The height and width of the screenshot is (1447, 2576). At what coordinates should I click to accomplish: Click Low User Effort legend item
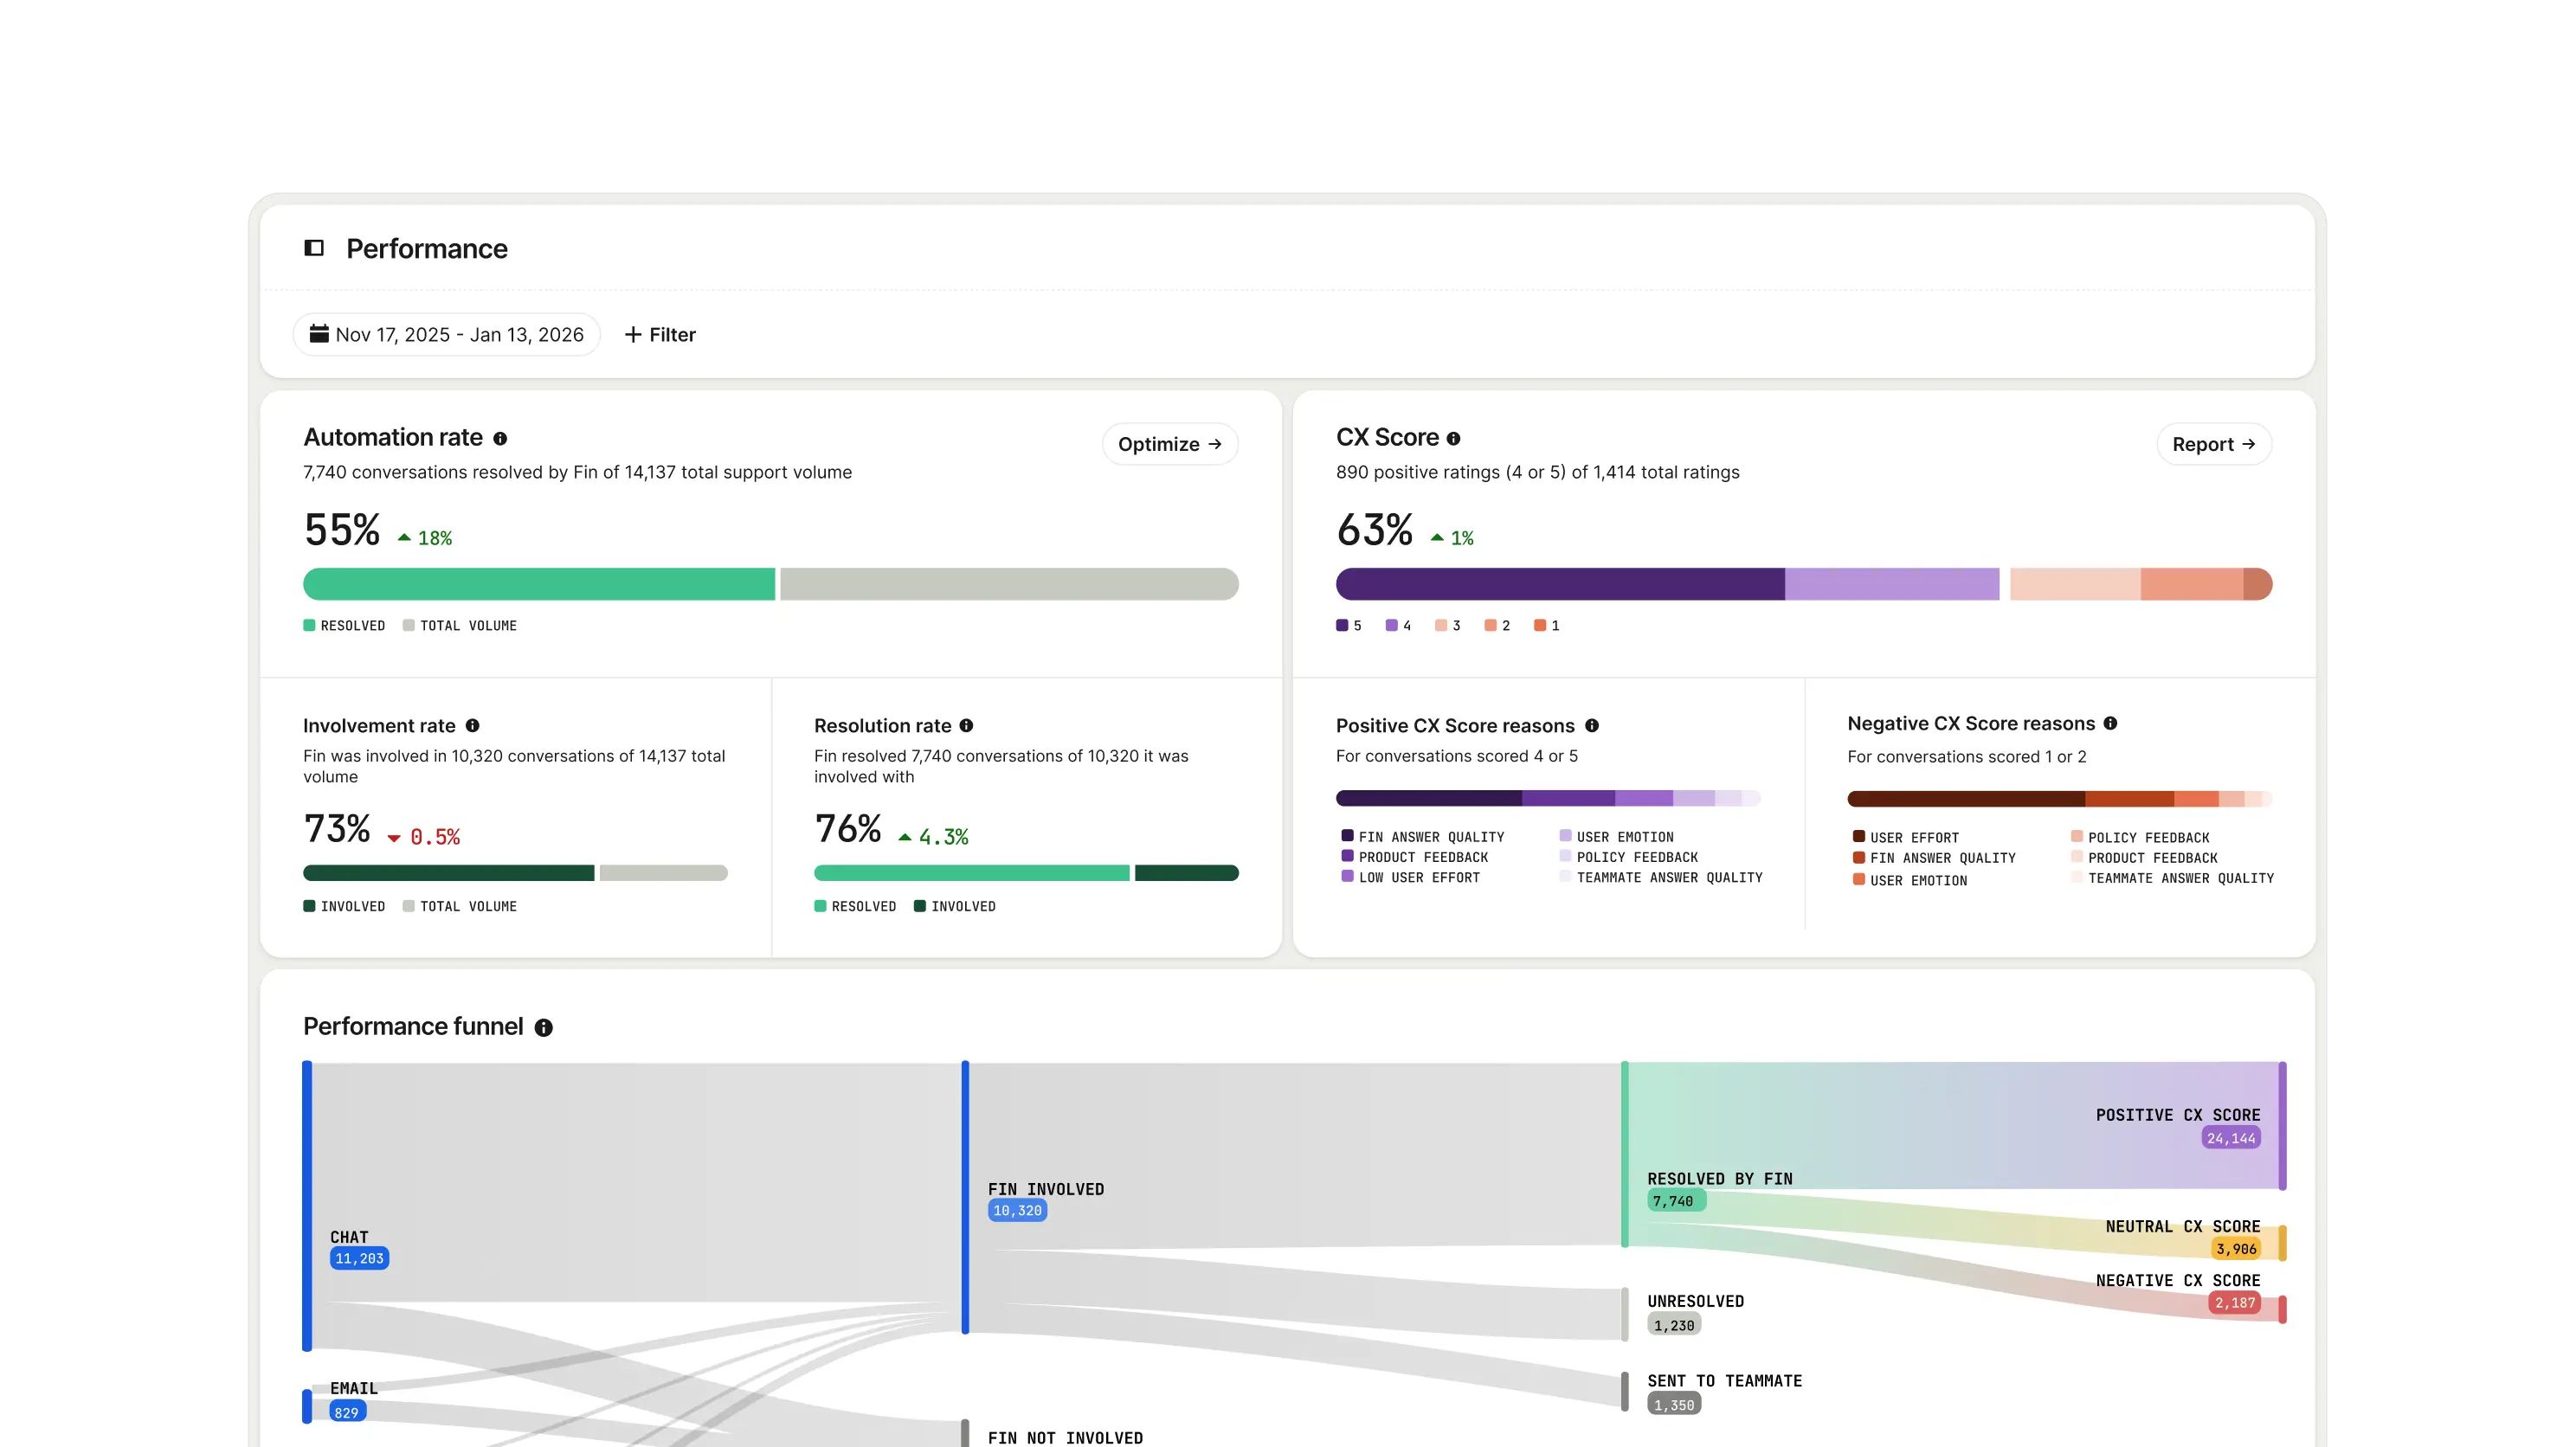click(x=1411, y=877)
